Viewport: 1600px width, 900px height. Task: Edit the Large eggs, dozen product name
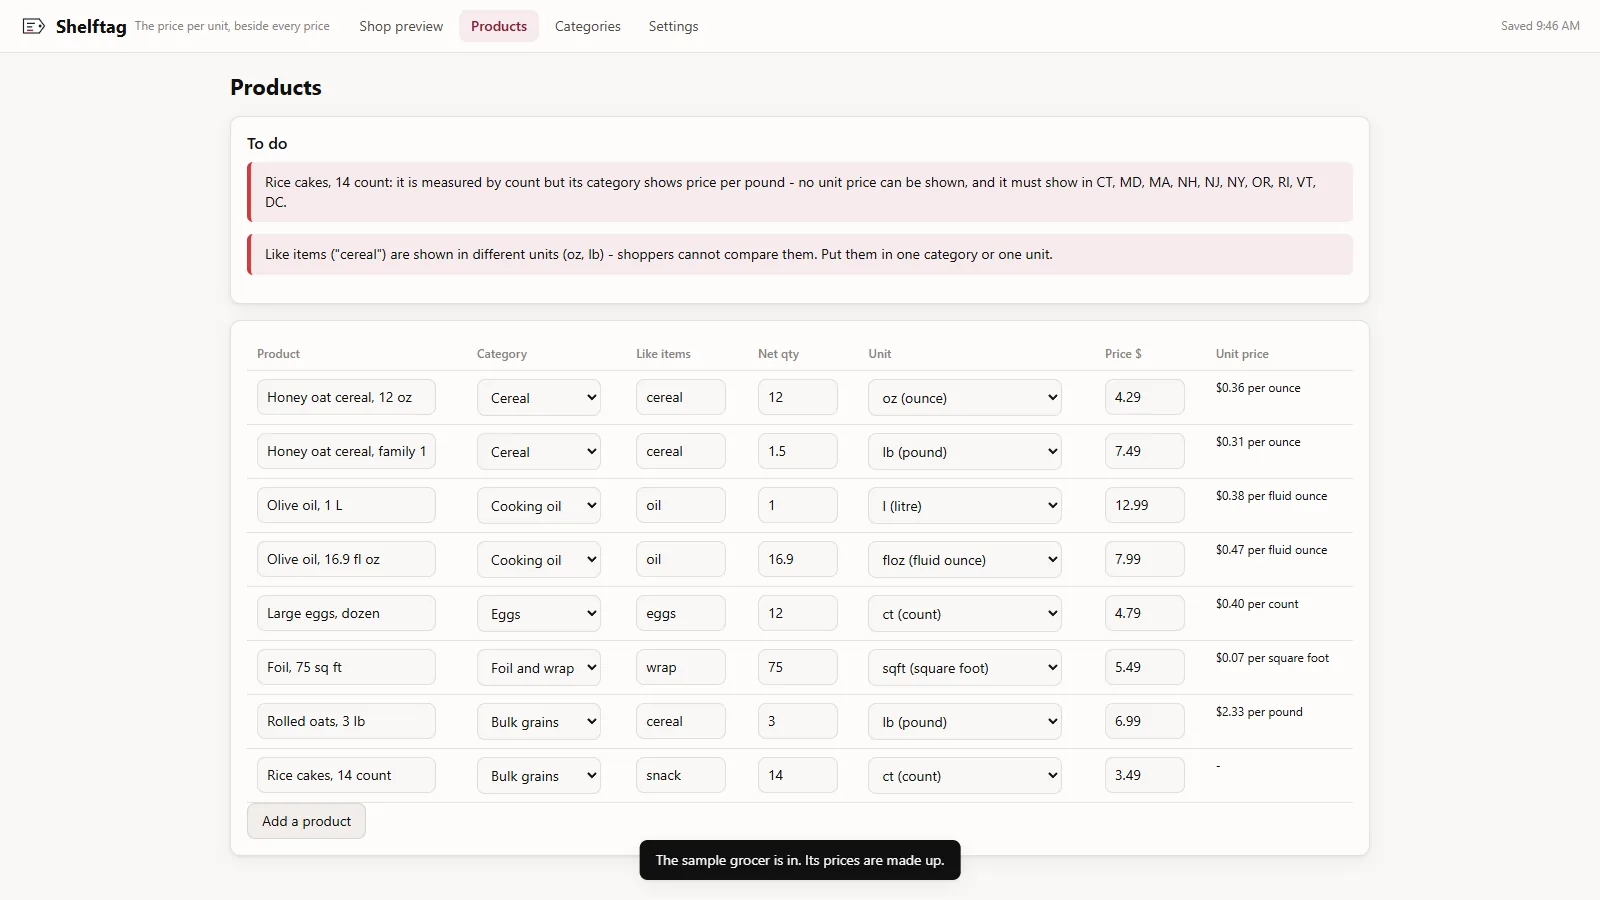pyautogui.click(x=346, y=613)
